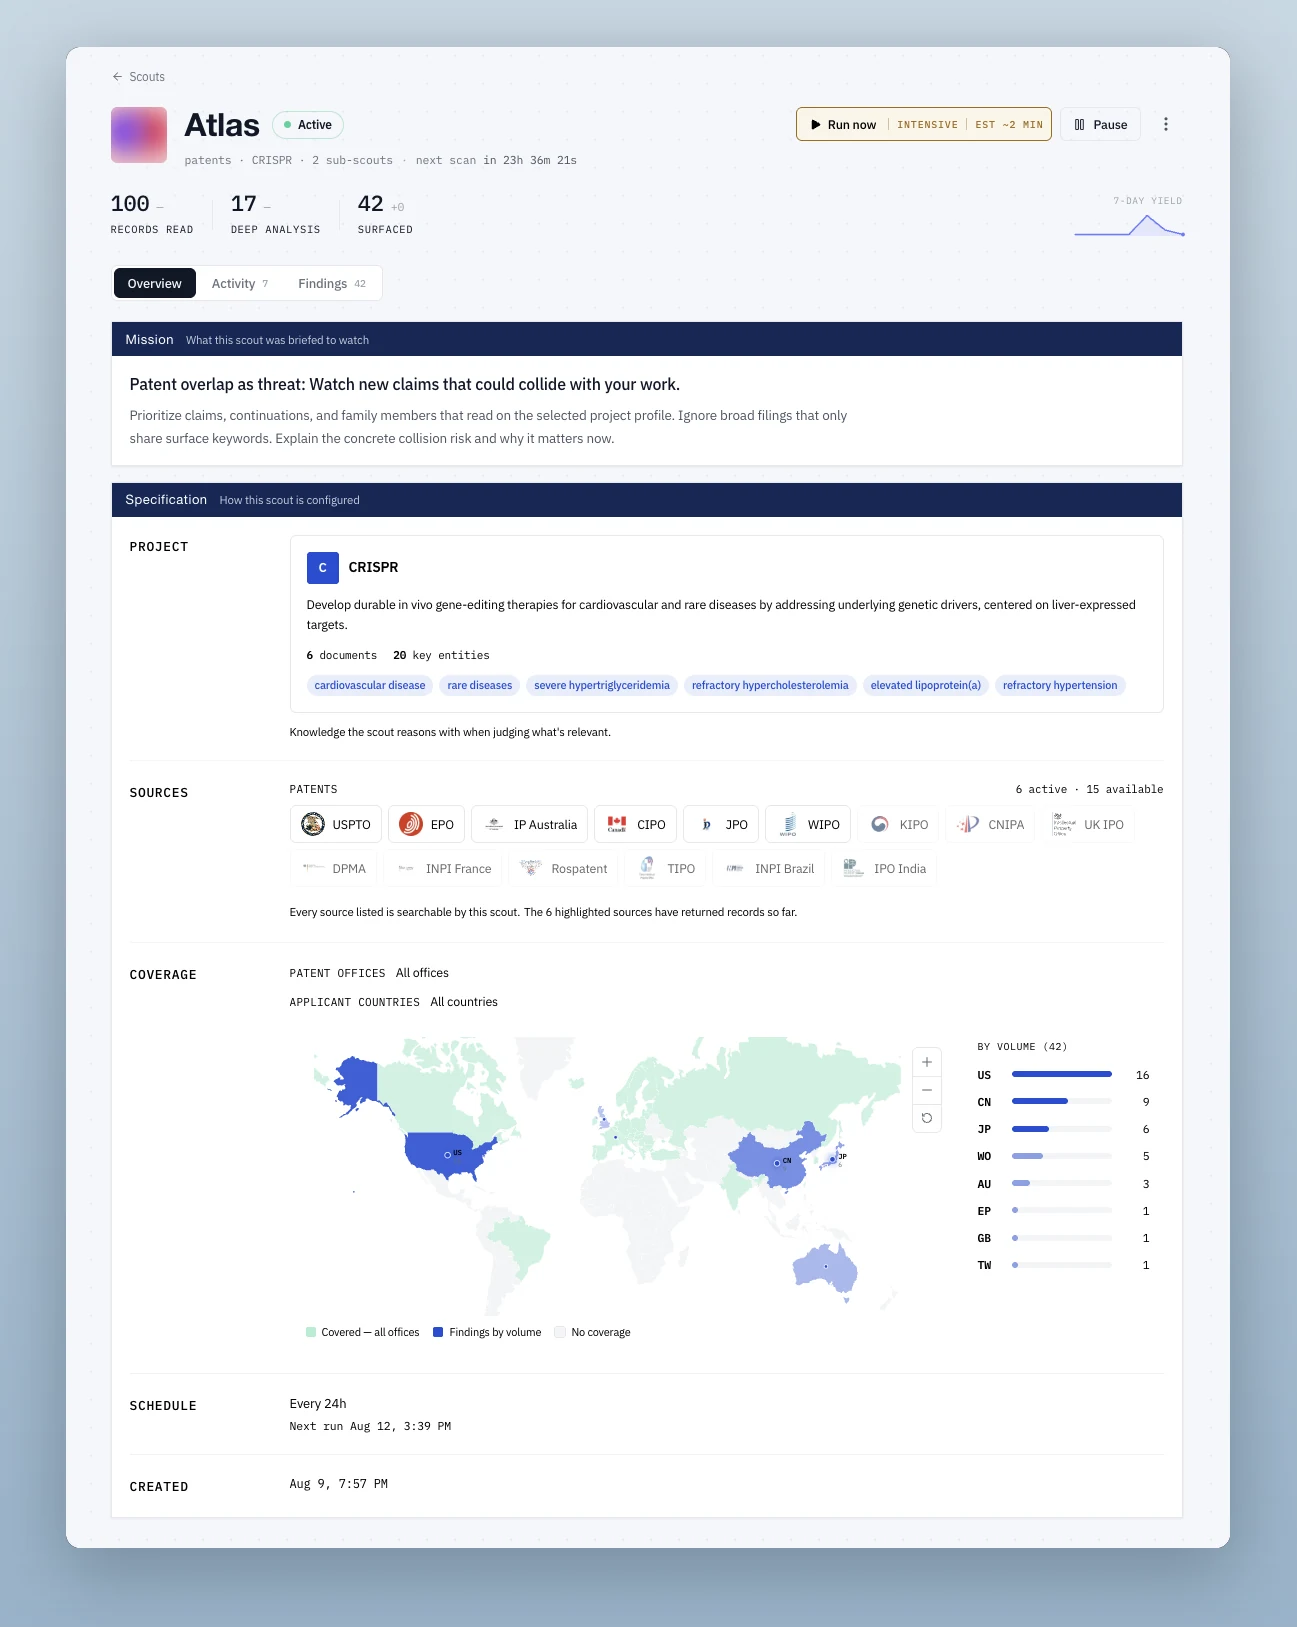
Task: Click 'Next run Aug 12, 3:39 PM' text
Action: tap(370, 1427)
